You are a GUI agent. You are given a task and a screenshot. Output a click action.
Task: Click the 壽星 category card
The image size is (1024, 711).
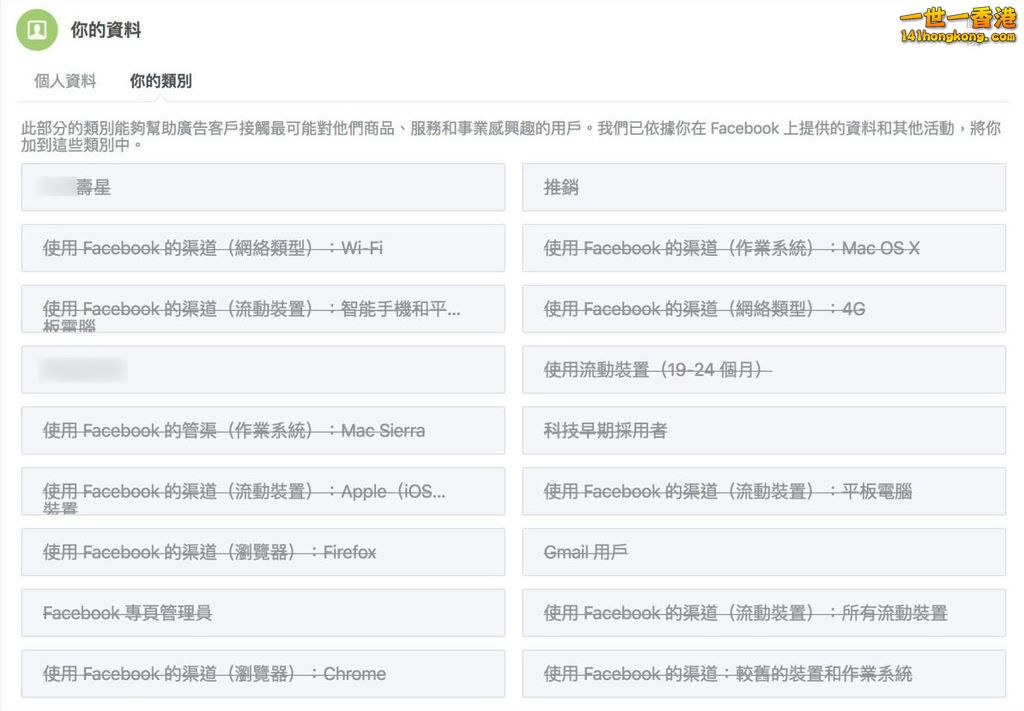click(263, 187)
